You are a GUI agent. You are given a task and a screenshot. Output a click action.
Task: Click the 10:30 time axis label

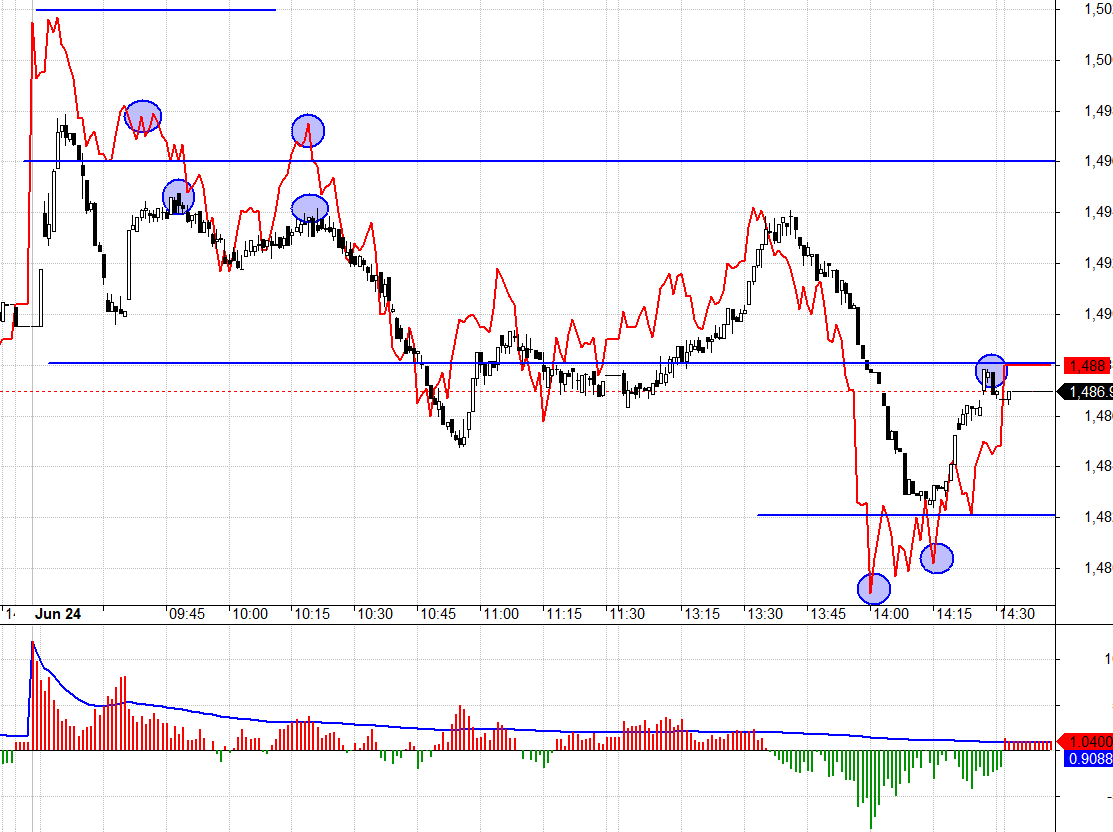tap(375, 614)
